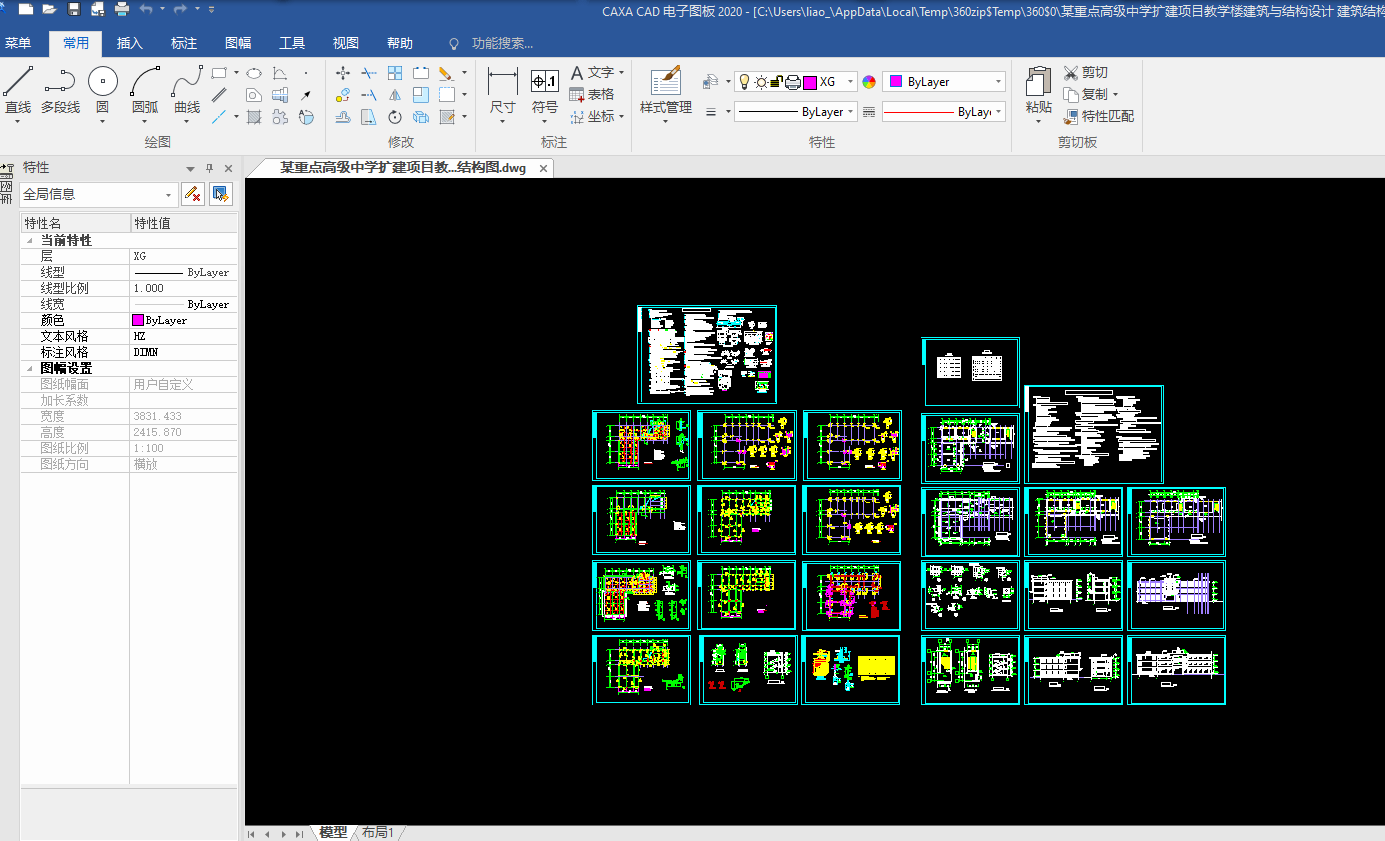Select the hatch fill tool

[x=254, y=117]
